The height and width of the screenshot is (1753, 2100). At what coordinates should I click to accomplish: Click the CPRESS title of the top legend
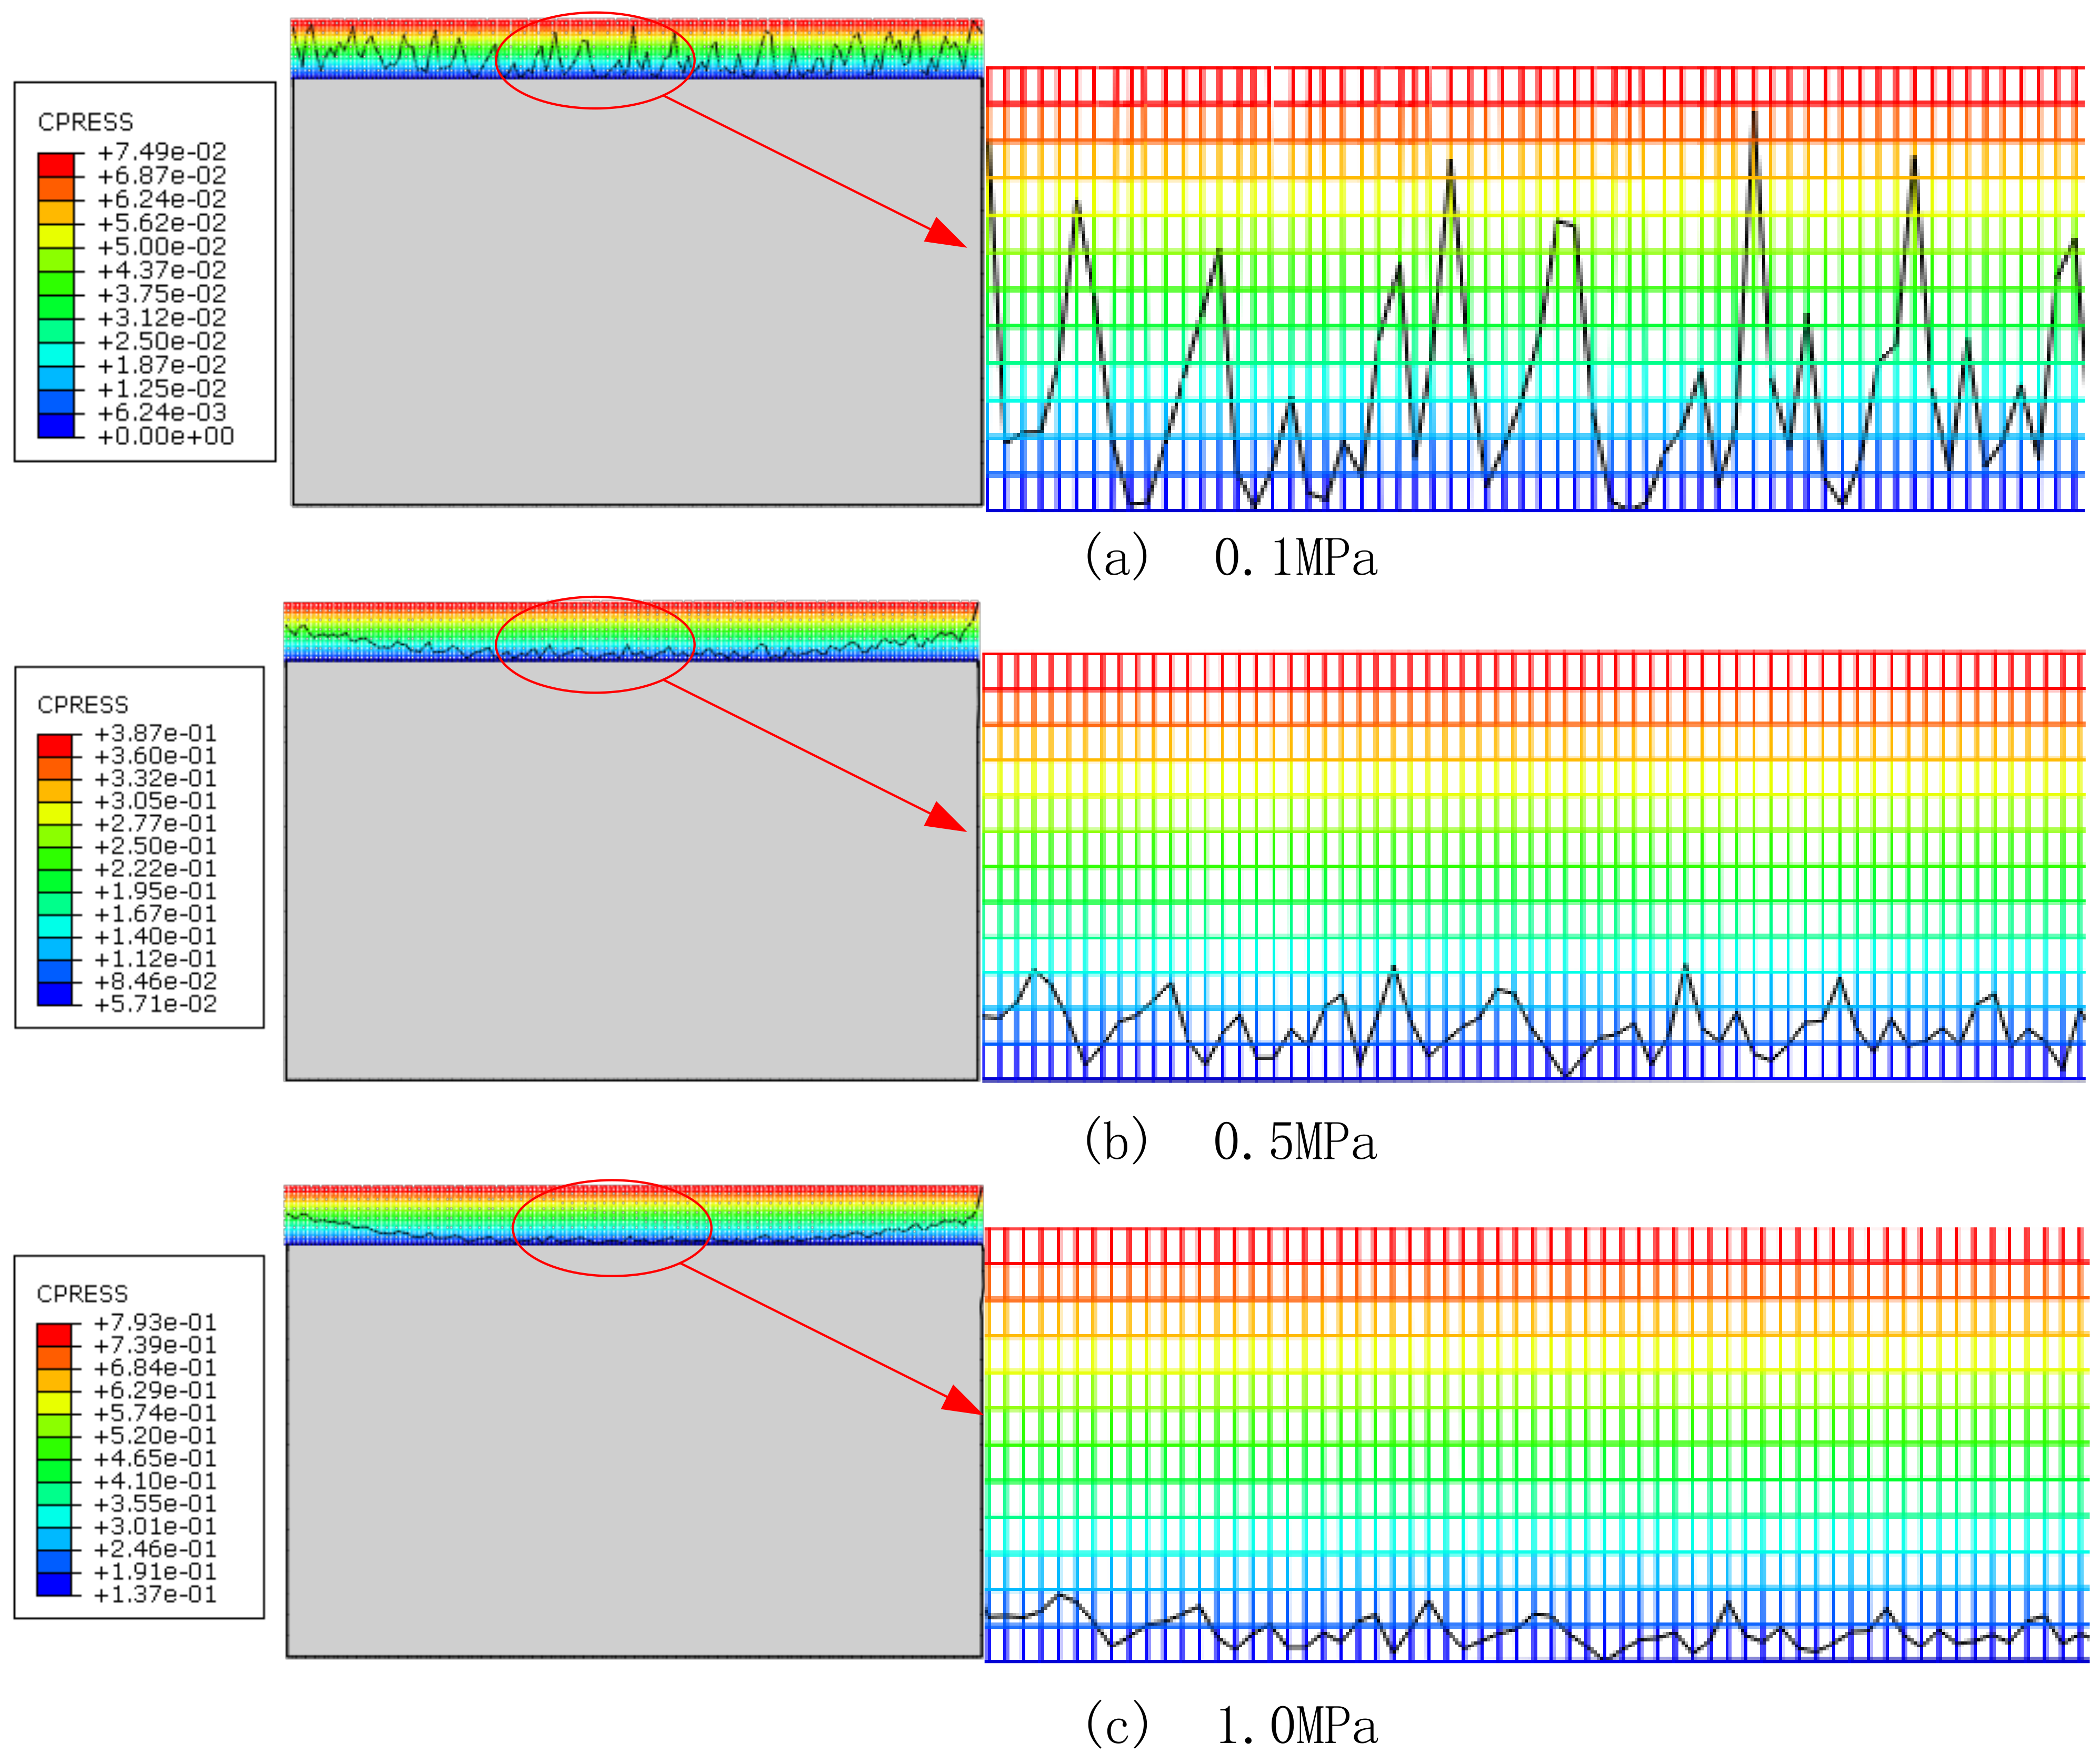[x=85, y=122]
